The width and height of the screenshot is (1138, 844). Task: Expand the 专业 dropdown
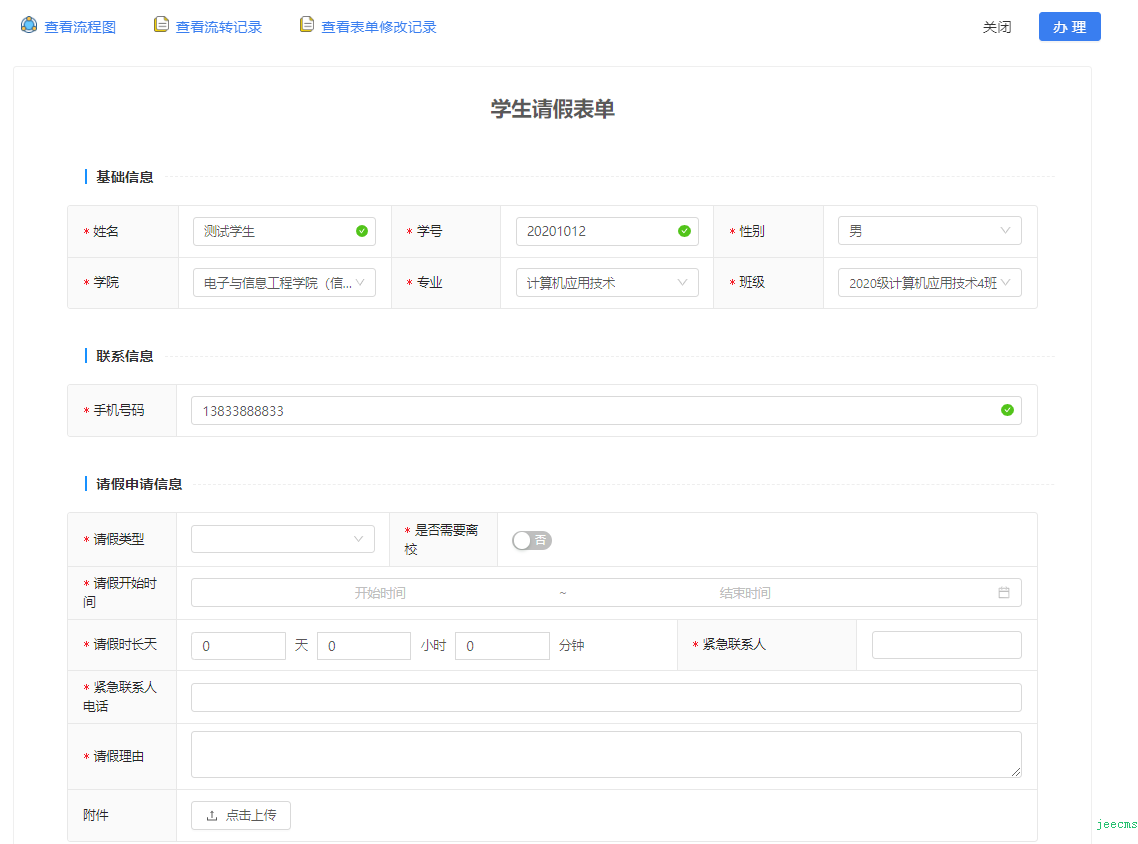606,283
